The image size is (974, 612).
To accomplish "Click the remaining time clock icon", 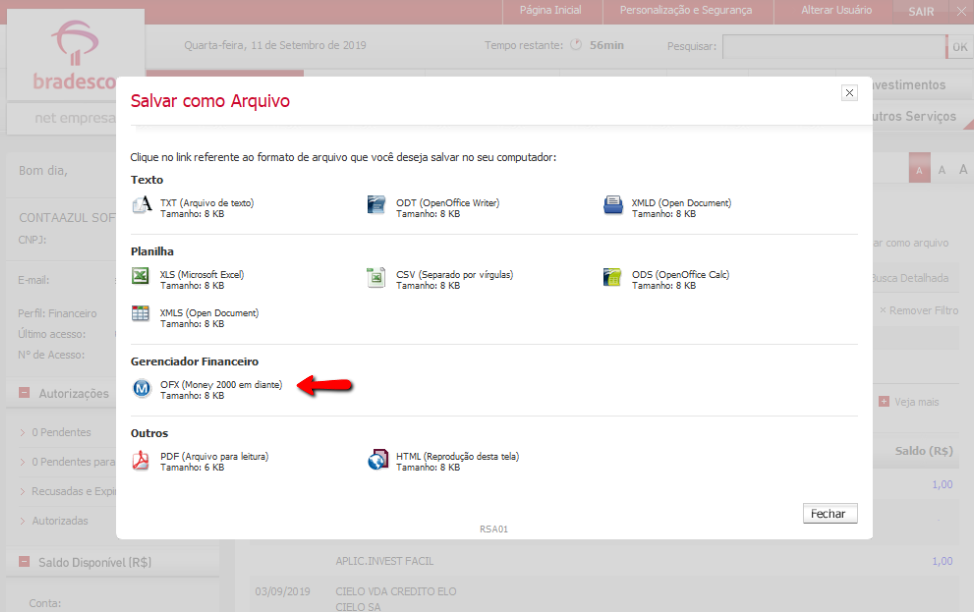I will (576, 45).
